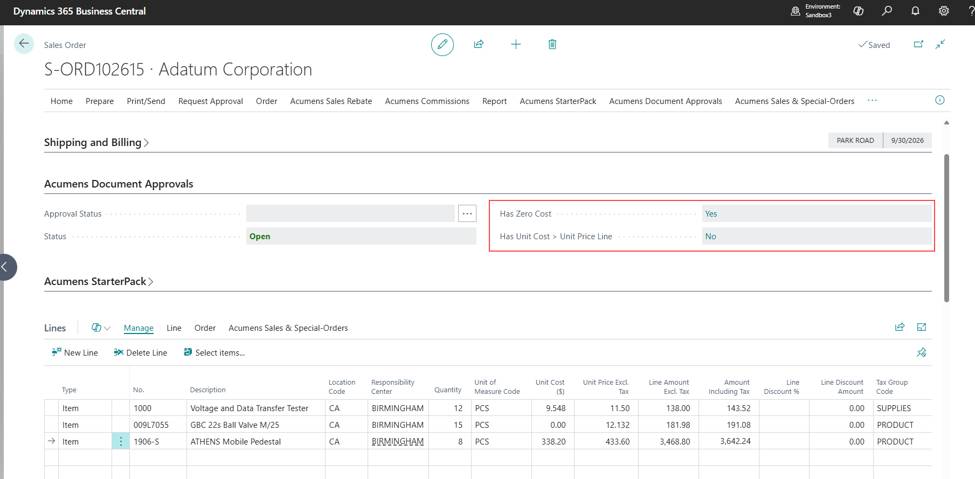
Task: Select Line tab in Lines
Action: [x=174, y=328]
